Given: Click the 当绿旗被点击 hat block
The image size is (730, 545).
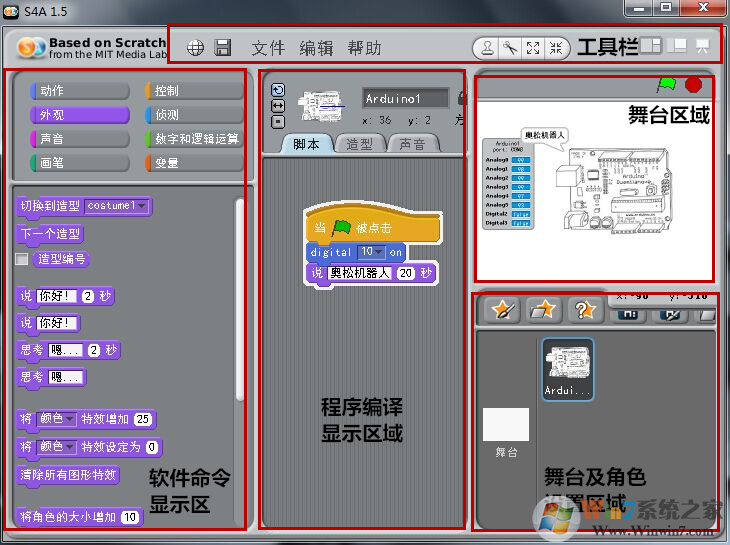Looking at the screenshot, I should (x=372, y=224).
